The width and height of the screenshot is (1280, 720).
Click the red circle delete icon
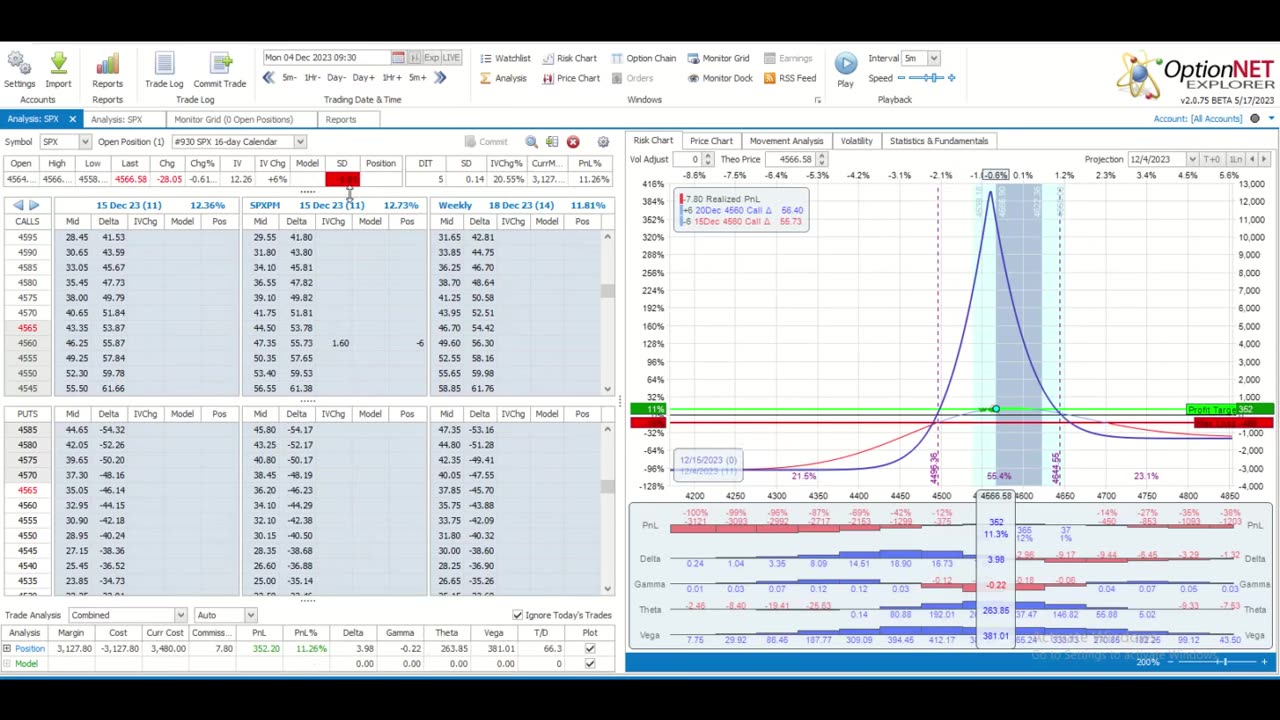click(573, 142)
